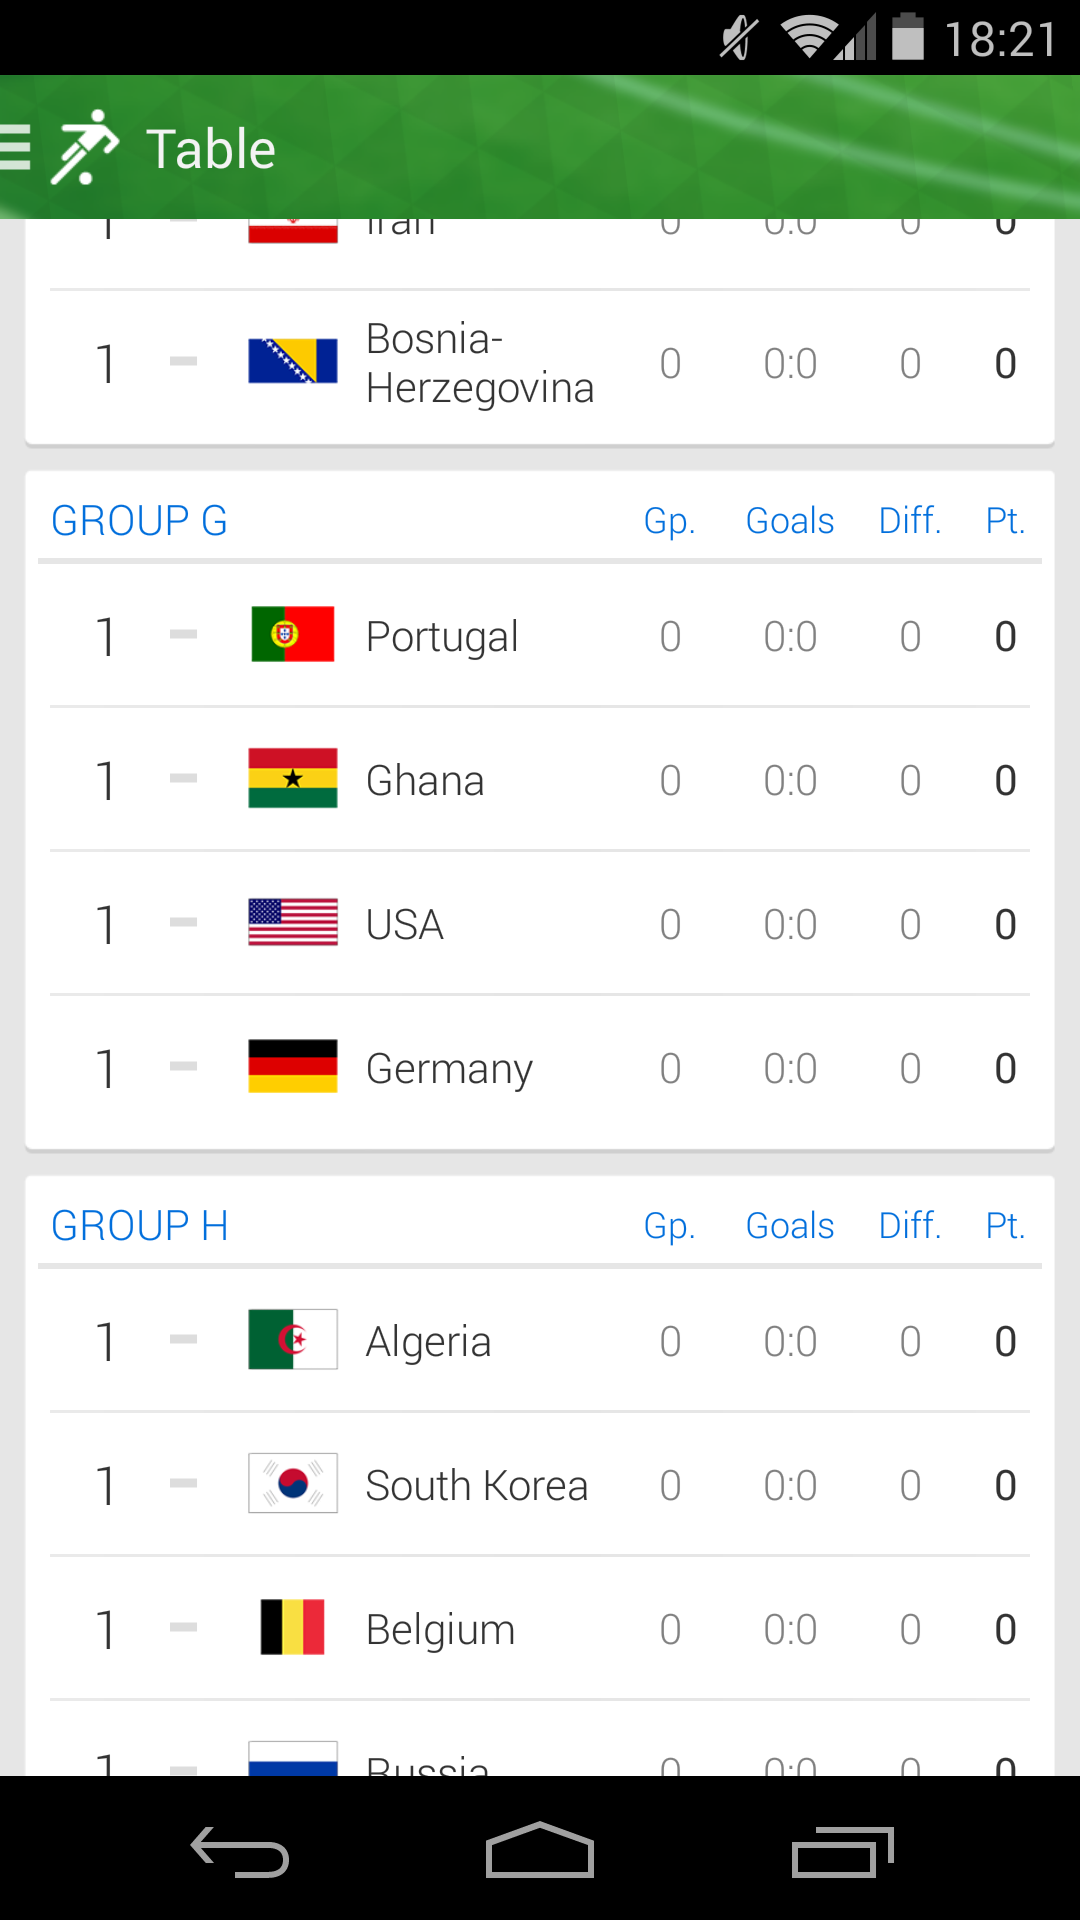1080x1920 pixels.
Task: Tap the USA flag icon
Action: click(292, 922)
